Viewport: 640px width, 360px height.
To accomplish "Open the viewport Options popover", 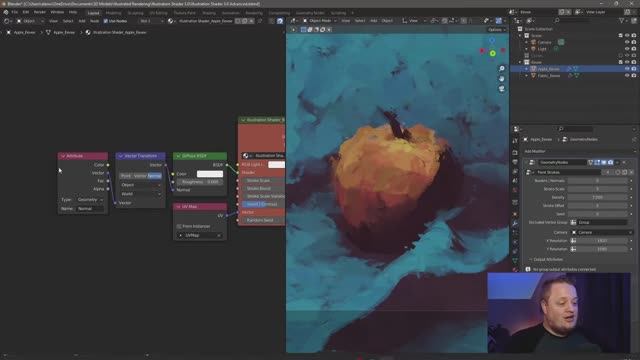I will tap(496, 30).
